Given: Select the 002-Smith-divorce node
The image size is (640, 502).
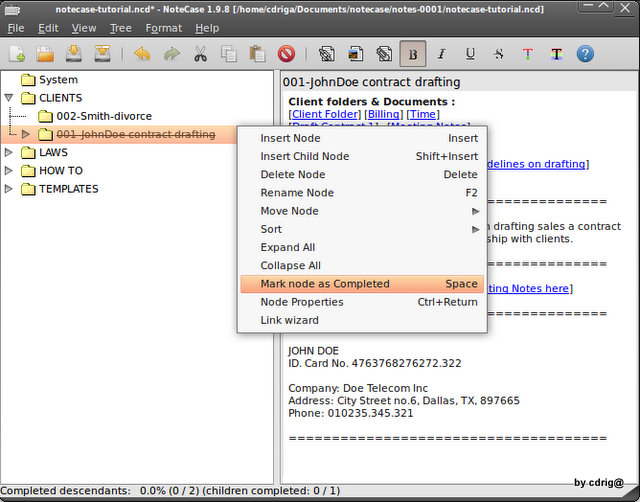Looking at the screenshot, I should 104,116.
